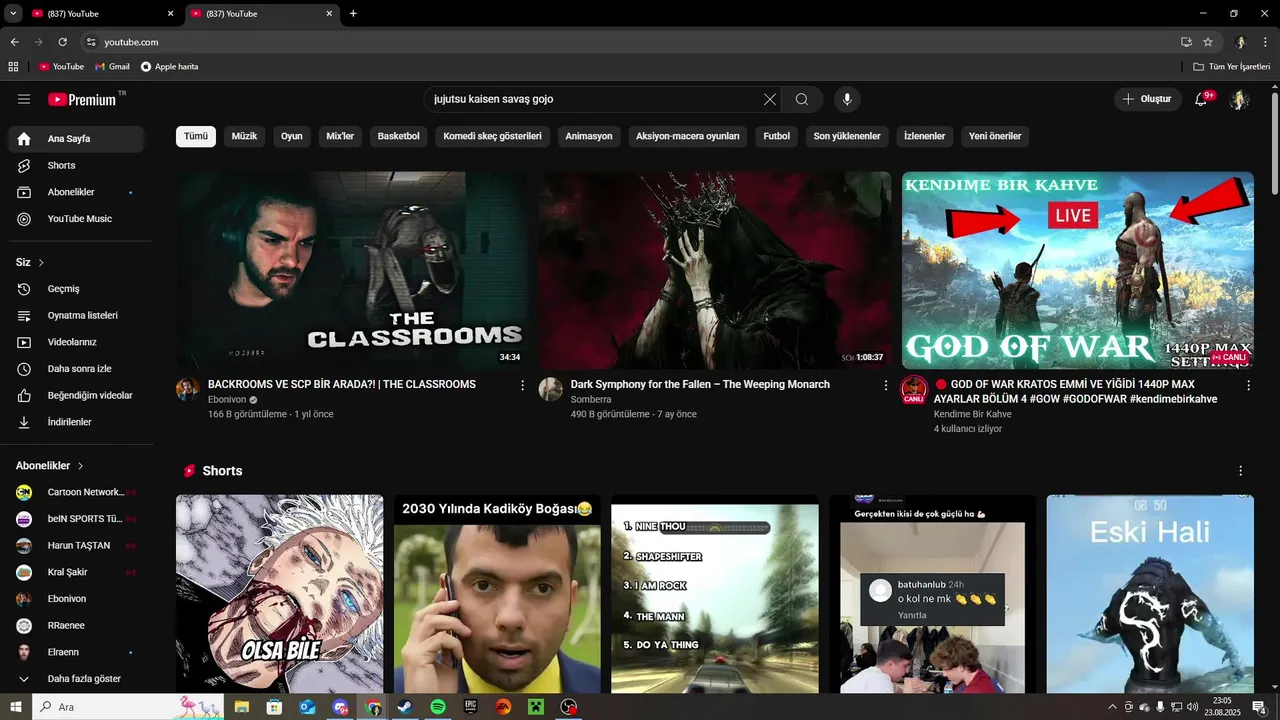Click the Windows Start button
The width and height of the screenshot is (1280, 720).
16,707
